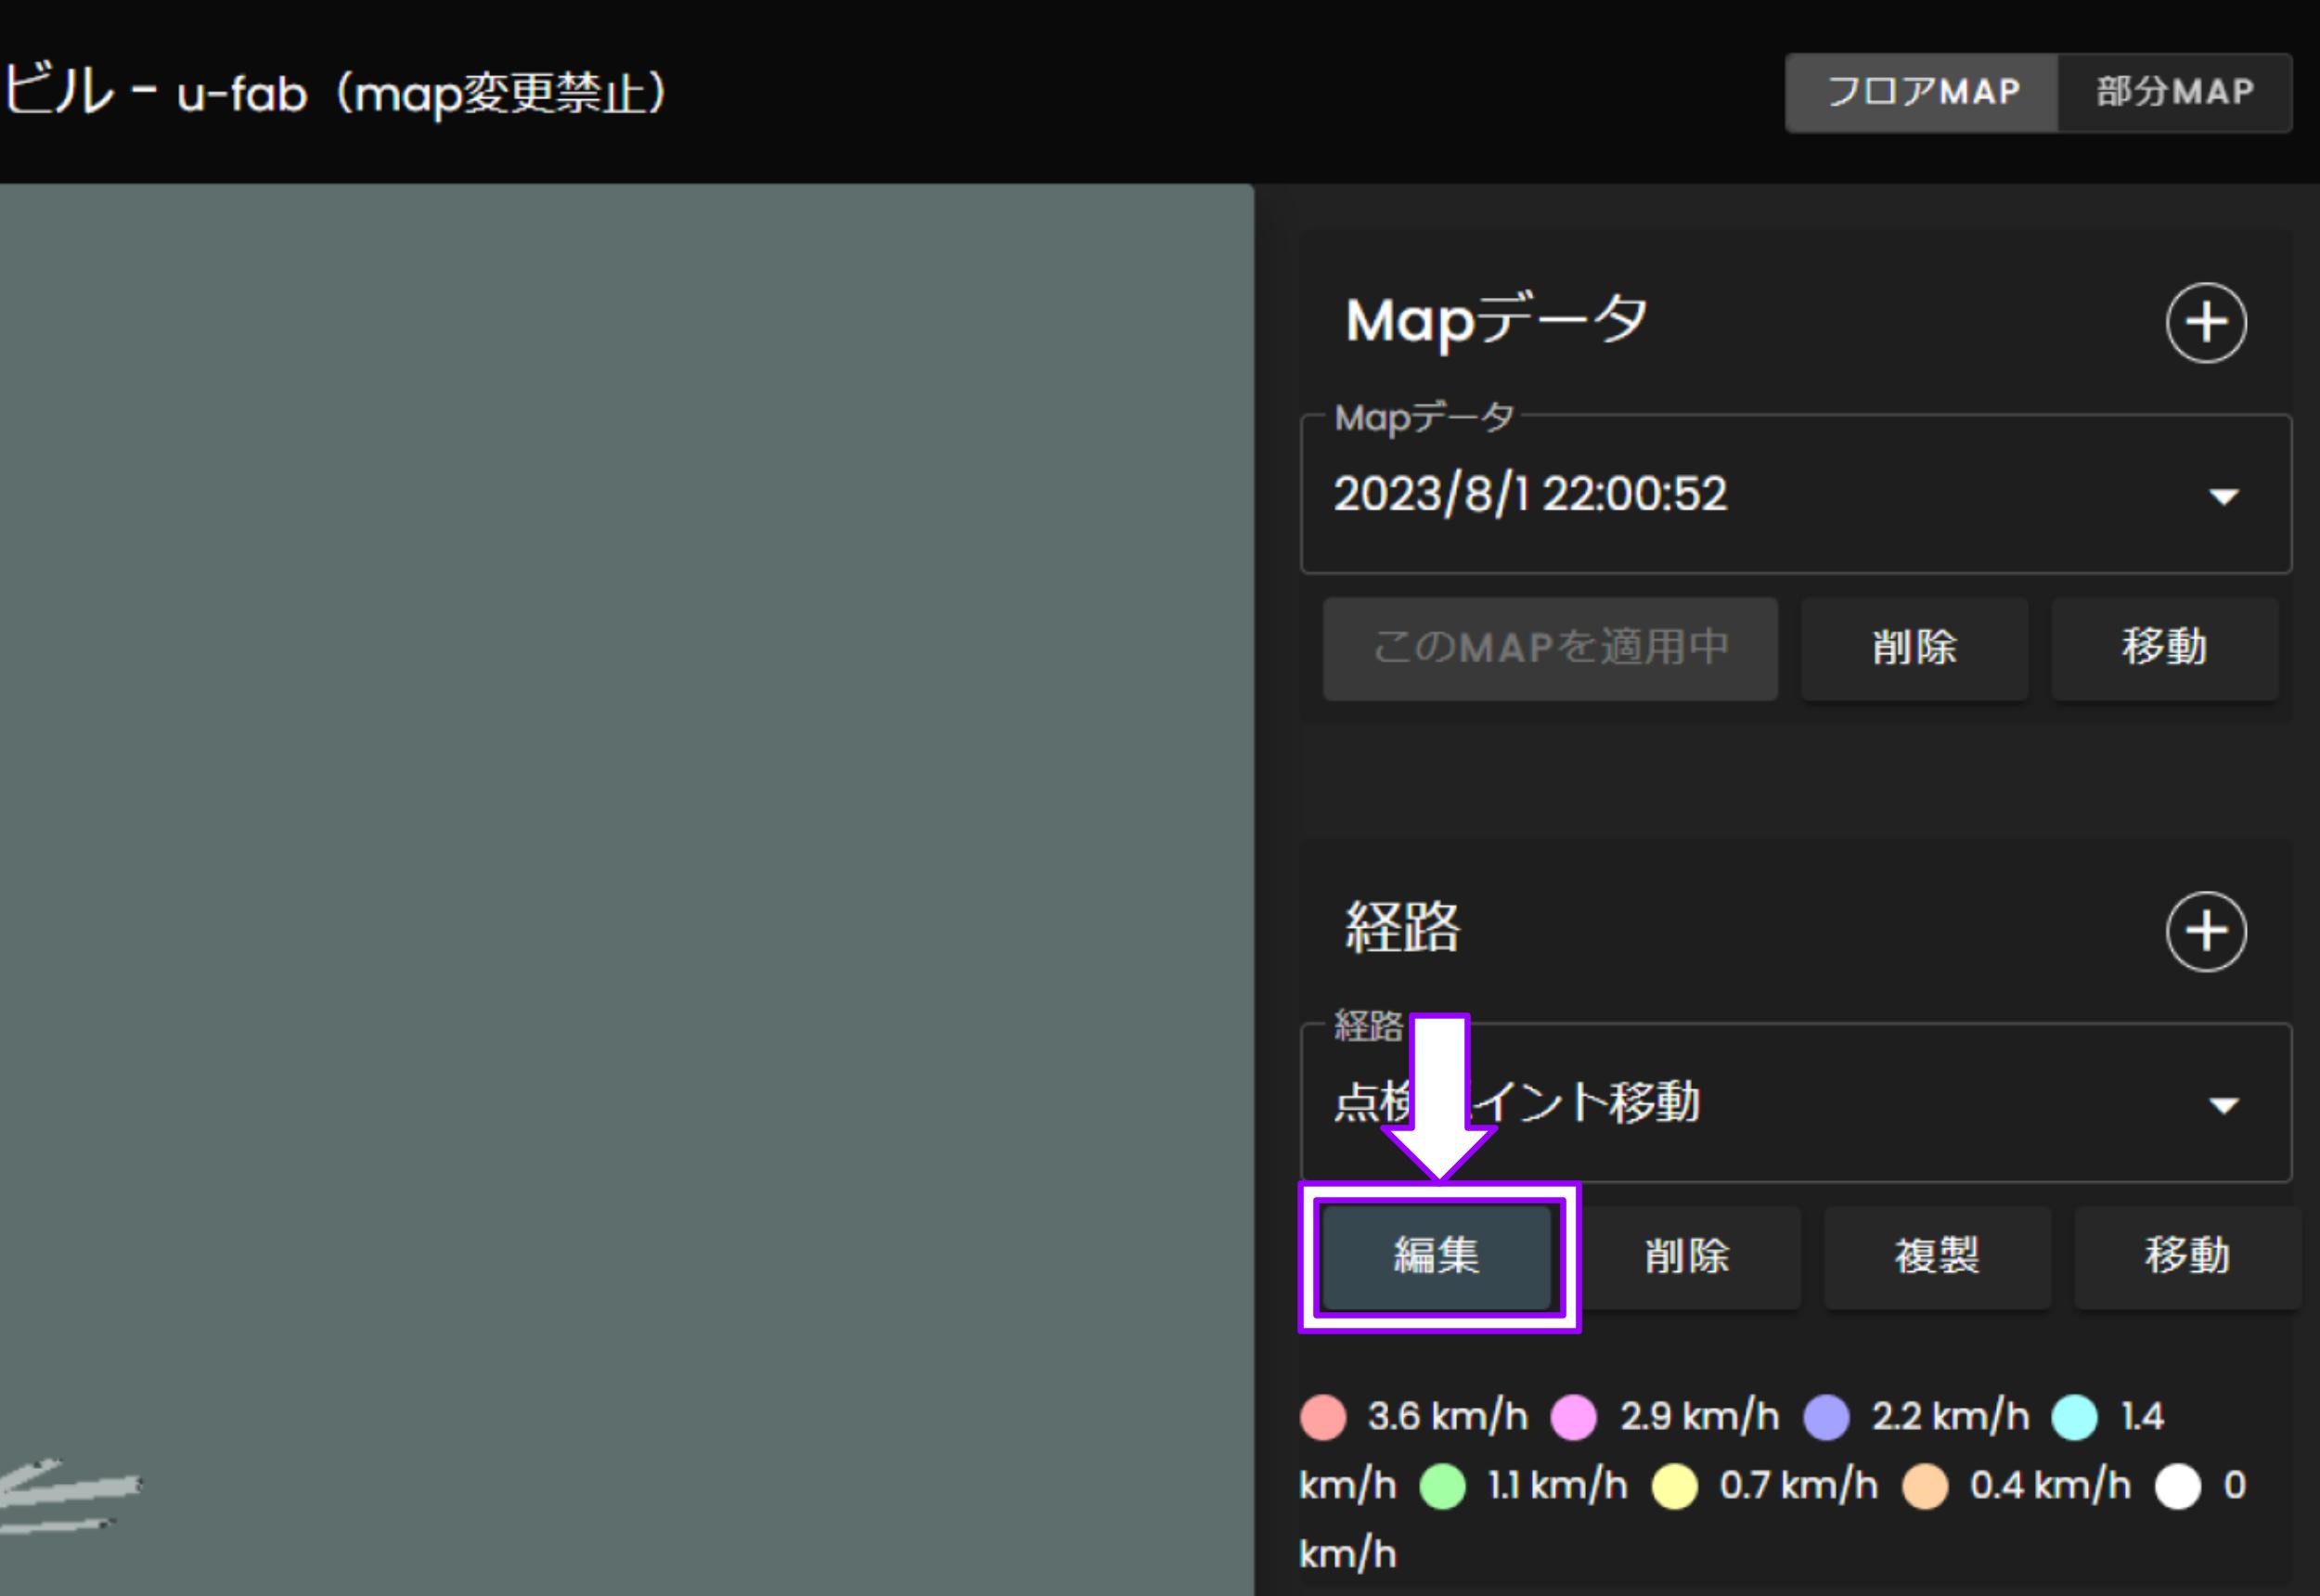This screenshot has width=2320, height=1596.
Task: Select the pink 3.6 km/h speed swatch
Action: point(1322,1416)
